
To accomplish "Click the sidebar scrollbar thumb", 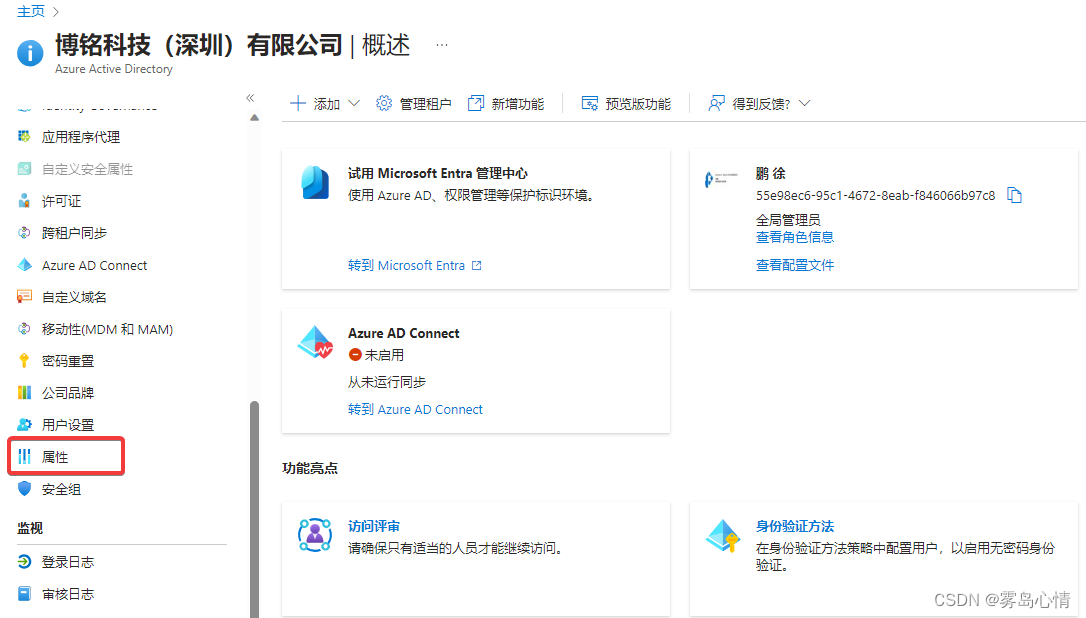I will [254, 509].
